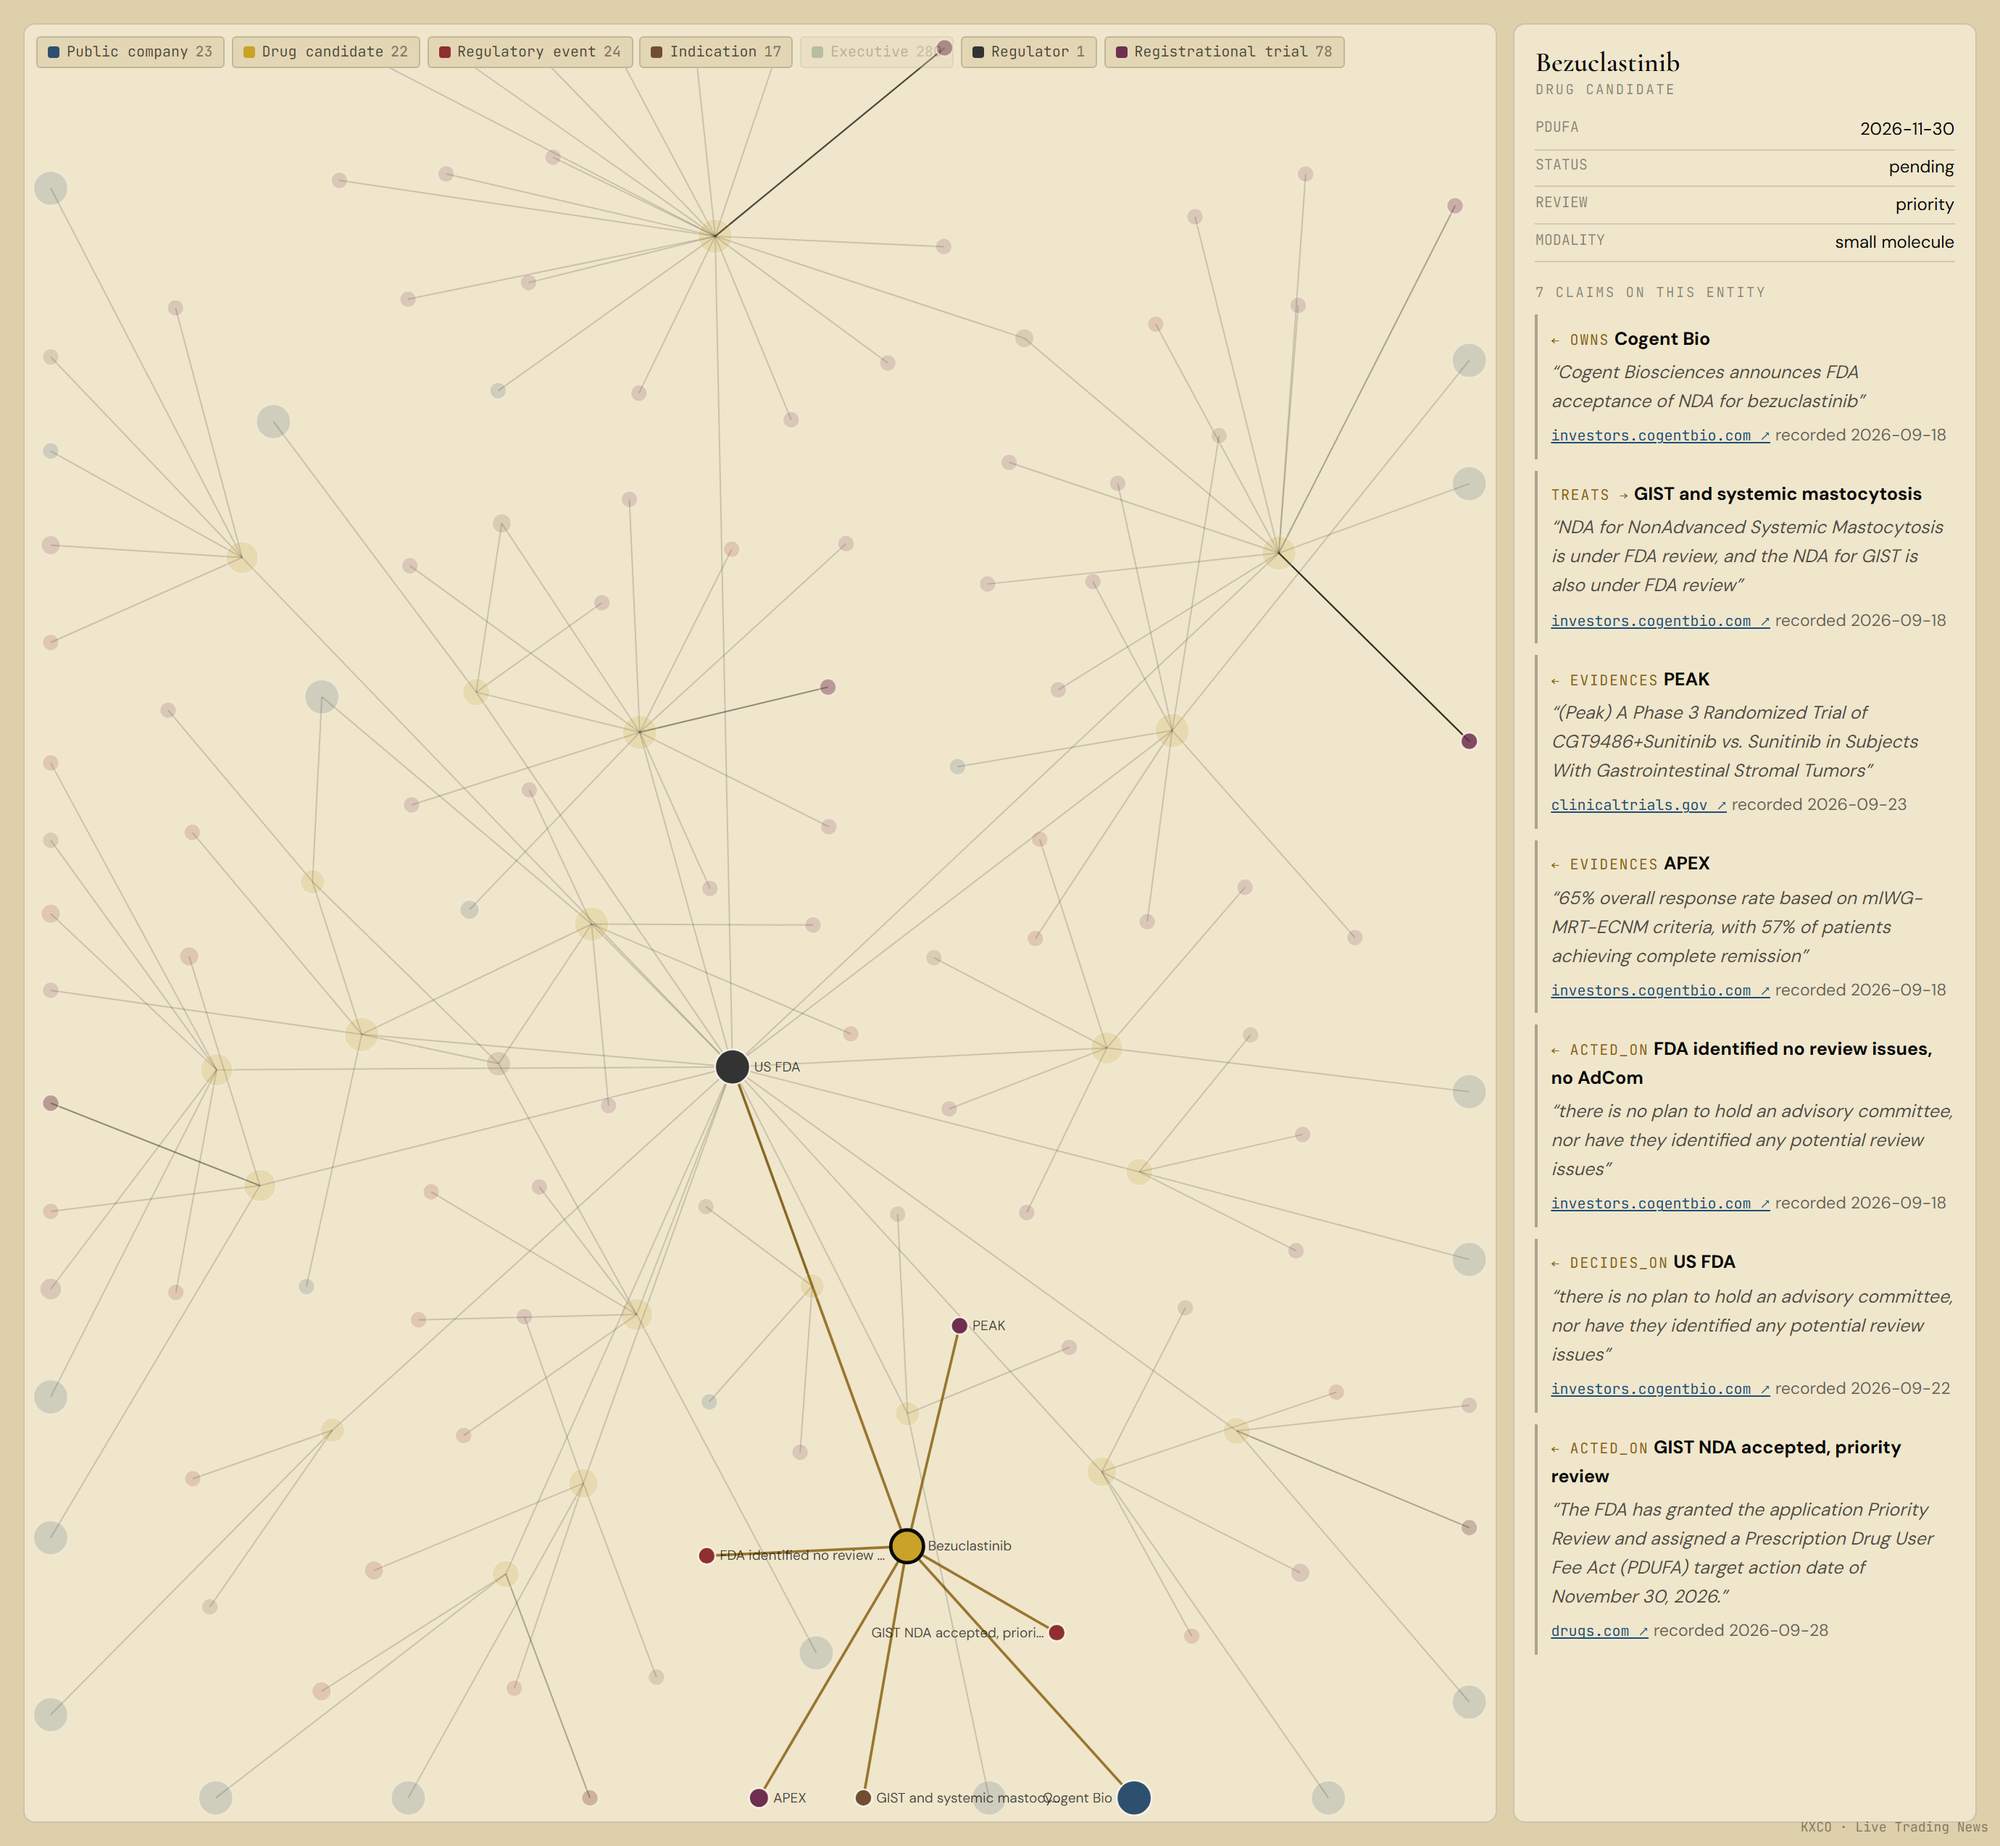2000x1846 pixels.
Task: Click the MODALITY value small molecule
Action: tap(1894, 242)
